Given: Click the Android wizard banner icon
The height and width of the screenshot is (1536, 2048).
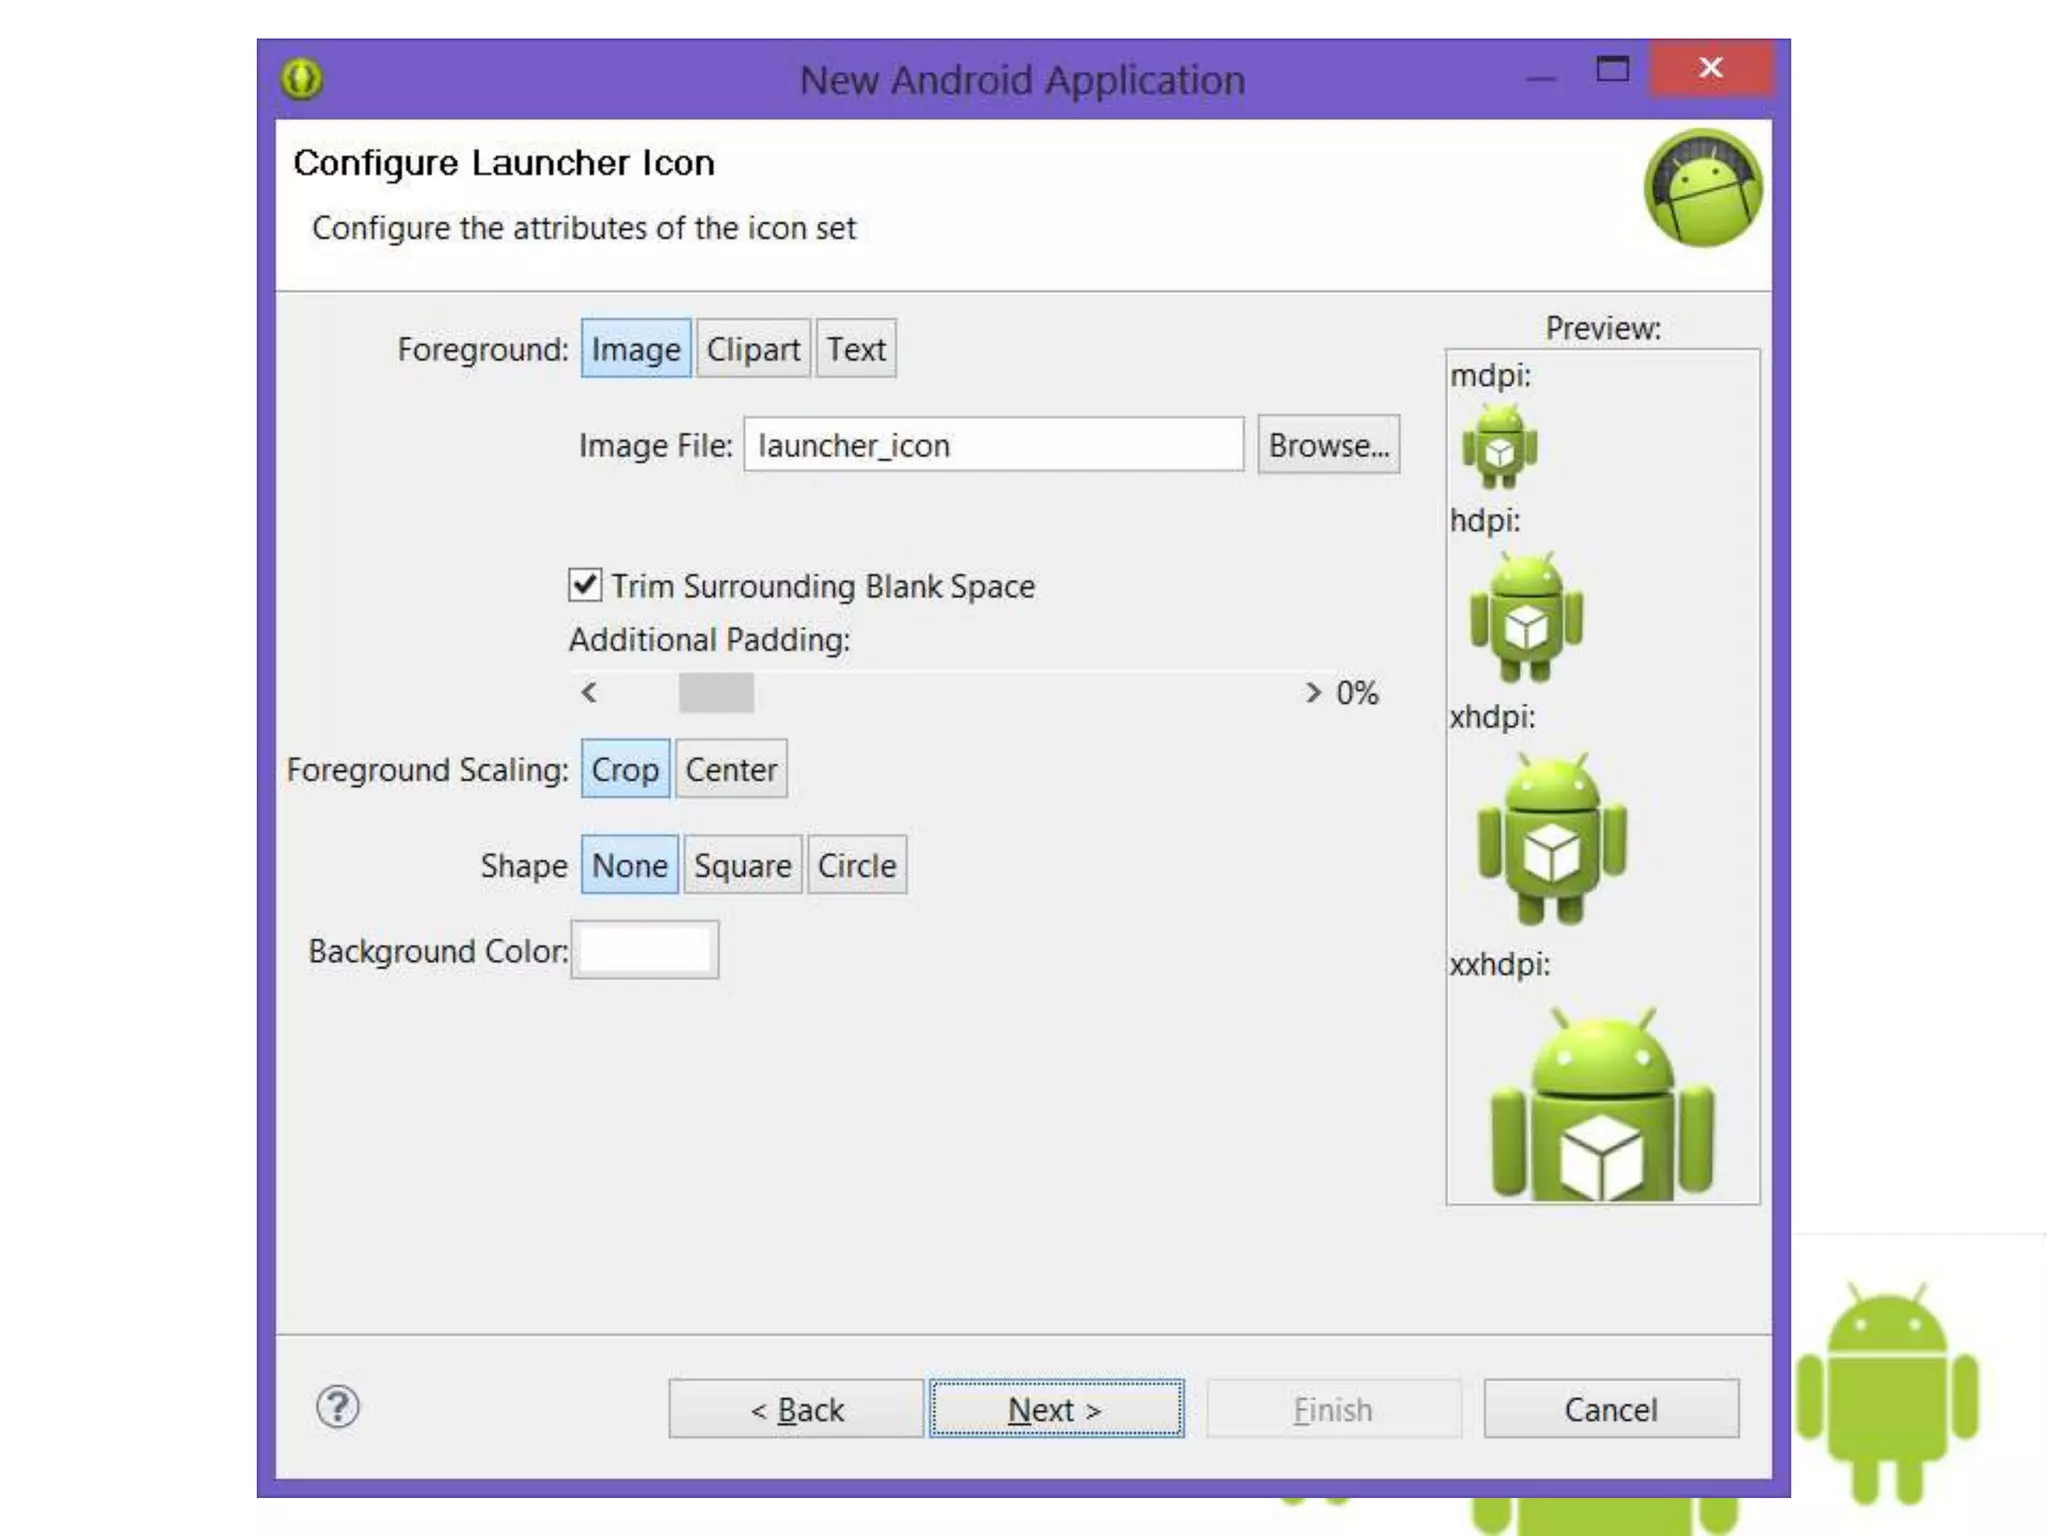Looking at the screenshot, I should point(1702,189).
